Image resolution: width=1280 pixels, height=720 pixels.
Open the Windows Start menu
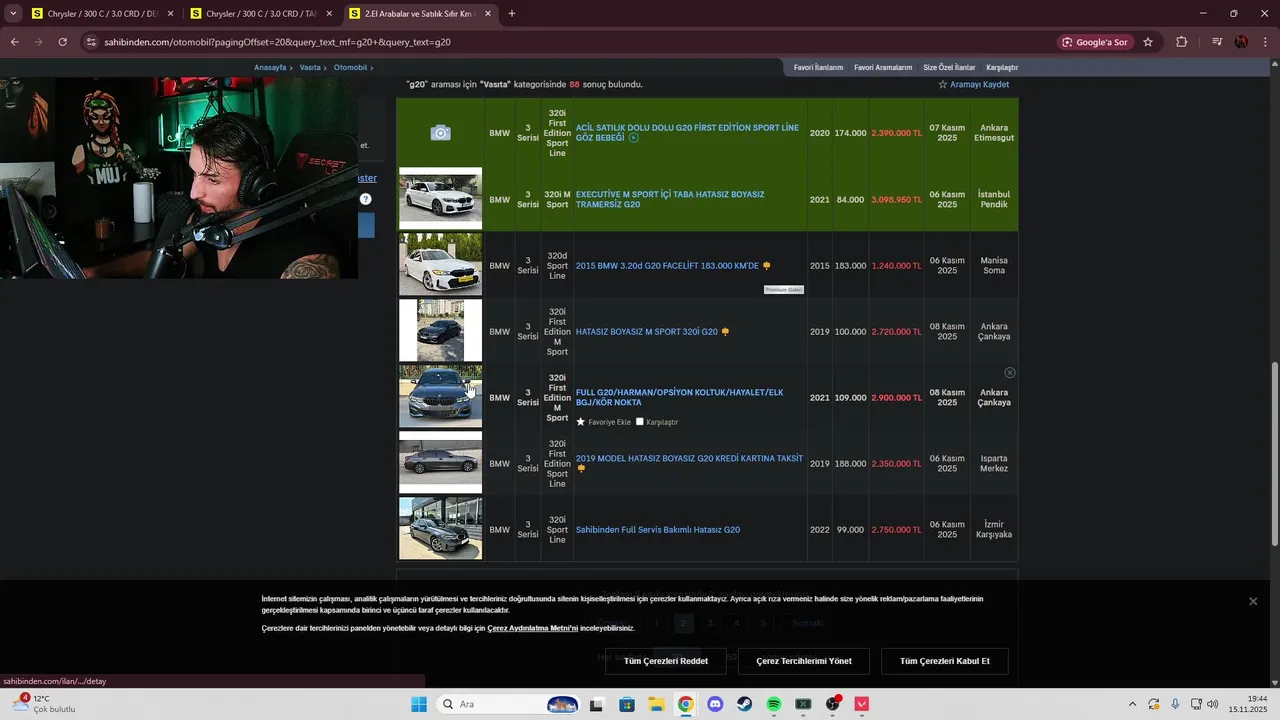click(419, 704)
